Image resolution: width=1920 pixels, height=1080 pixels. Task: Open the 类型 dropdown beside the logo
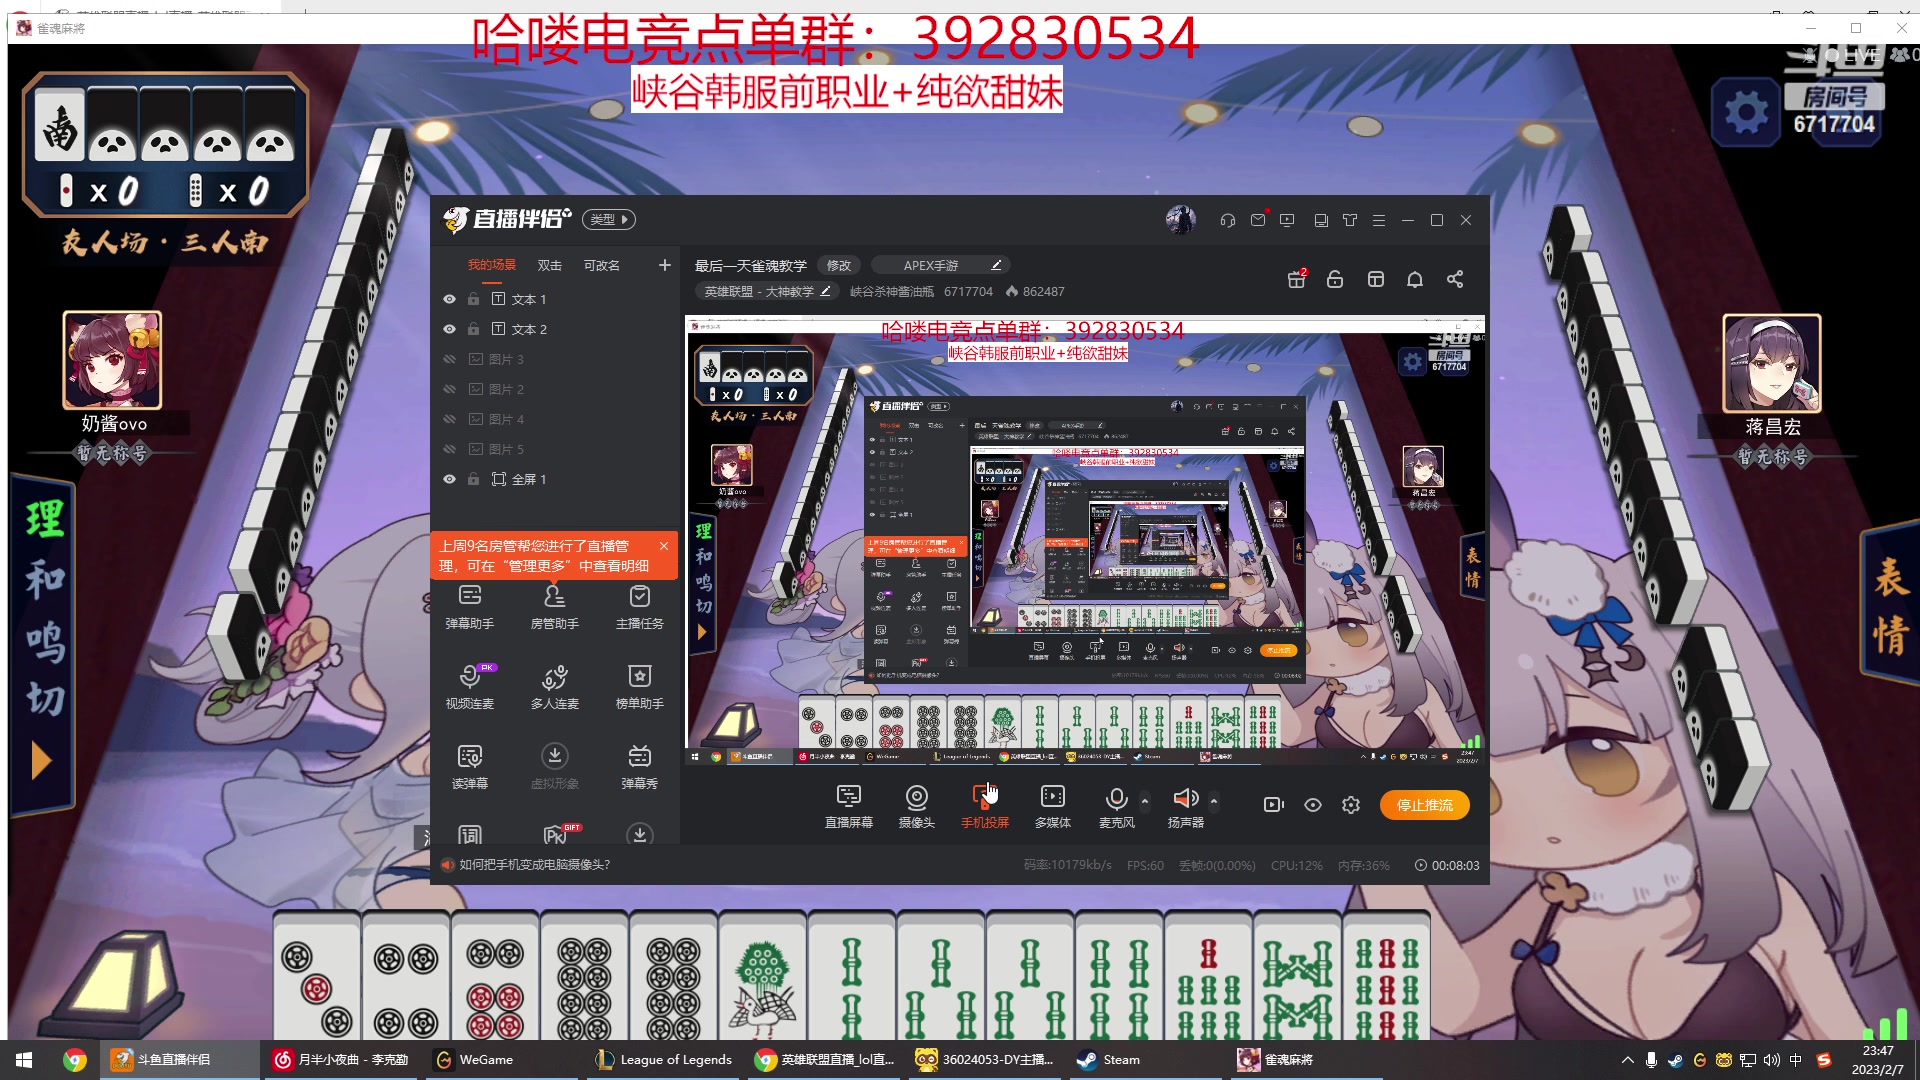point(608,219)
